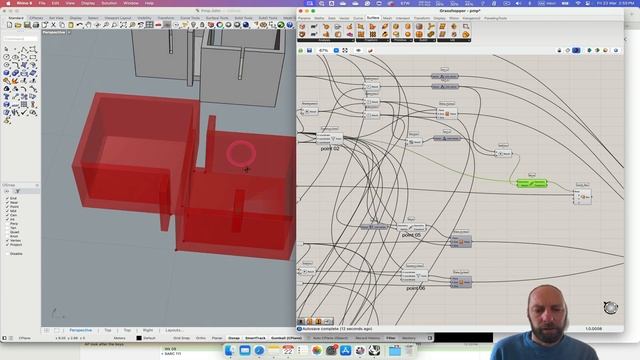The height and width of the screenshot is (360, 640).
Task: Click the Layouts... button below viewport
Action: [174, 330]
